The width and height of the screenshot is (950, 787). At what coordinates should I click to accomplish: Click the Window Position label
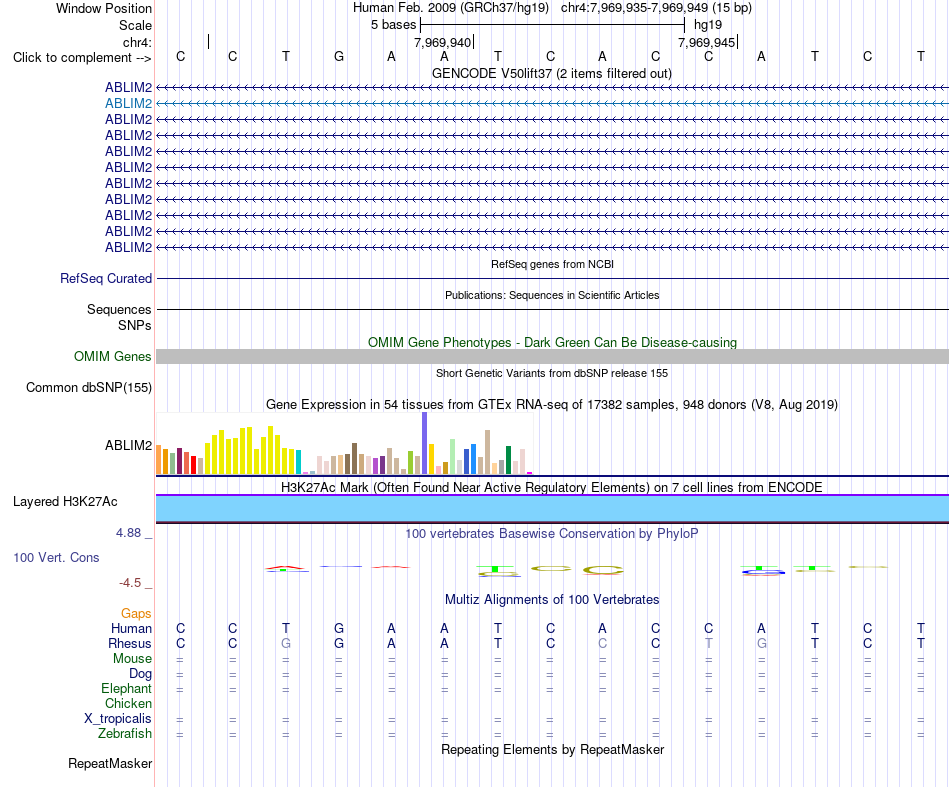pos(104,8)
